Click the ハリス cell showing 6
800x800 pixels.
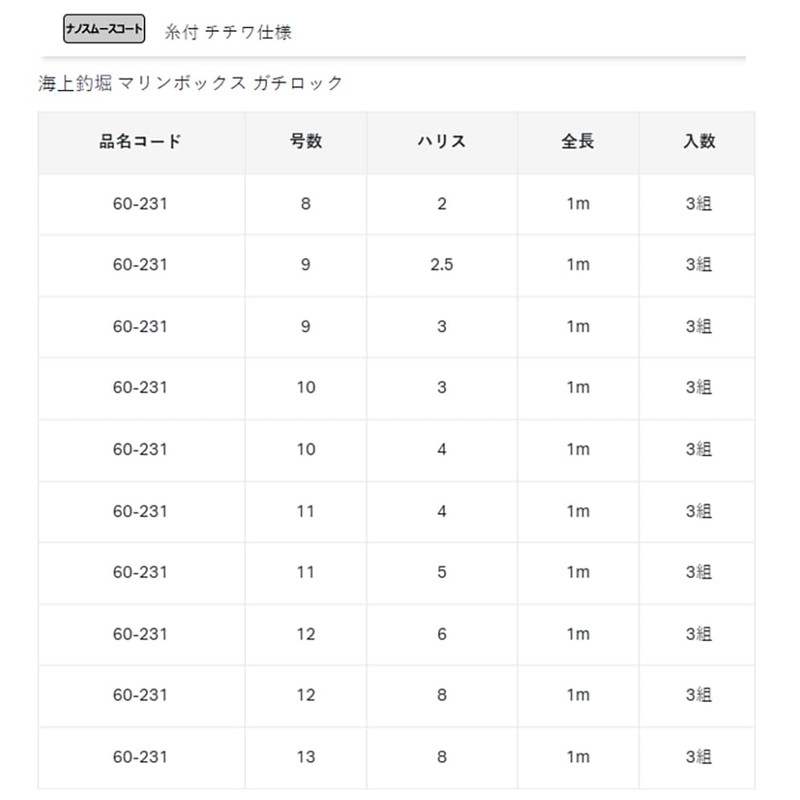pyautogui.click(x=442, y=634)
